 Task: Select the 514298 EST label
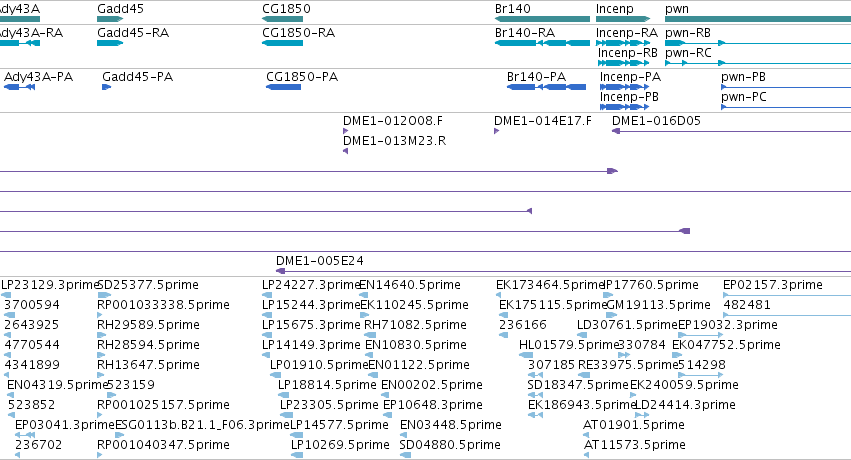pos(702,365)
